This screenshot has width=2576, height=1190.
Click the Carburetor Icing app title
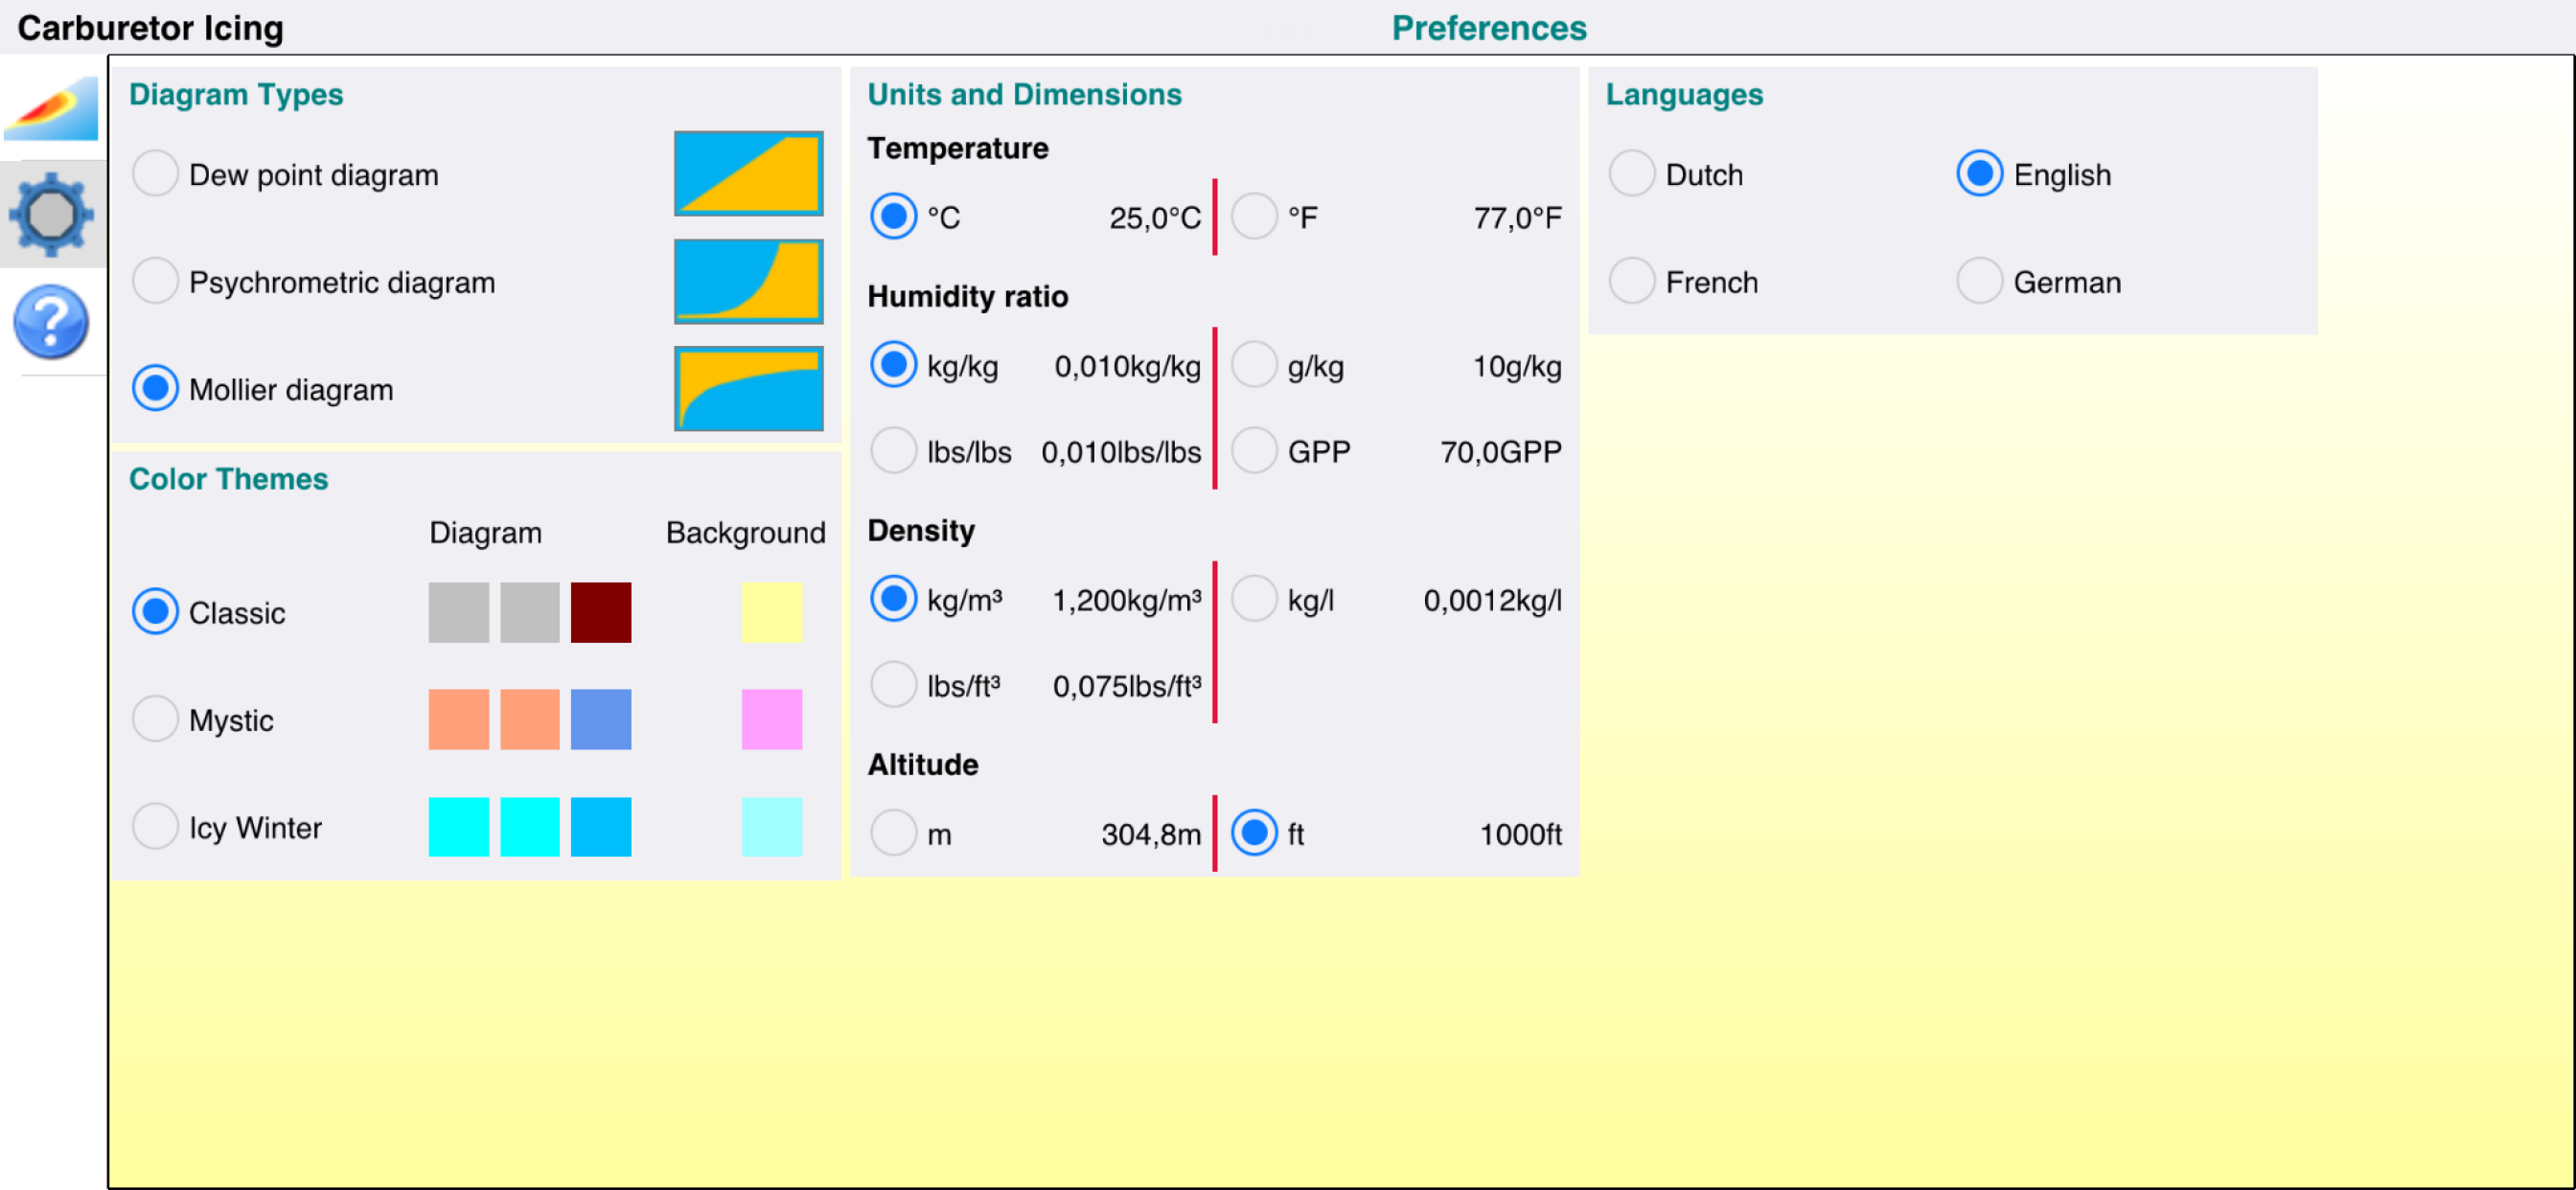coord(151,28)
